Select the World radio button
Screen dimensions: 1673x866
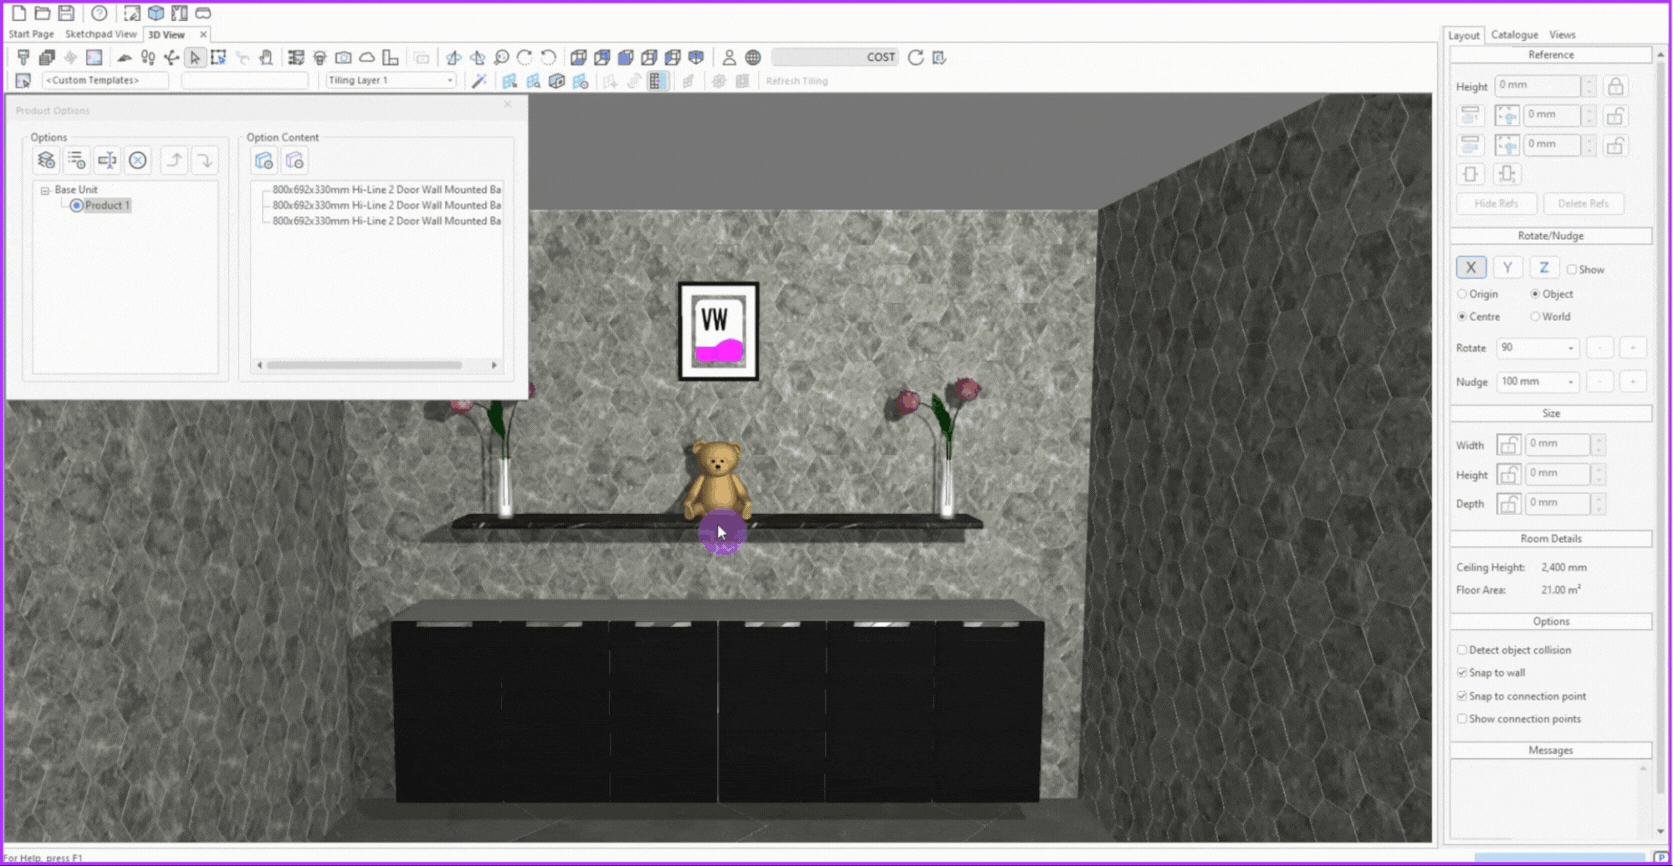point(1535,317)
